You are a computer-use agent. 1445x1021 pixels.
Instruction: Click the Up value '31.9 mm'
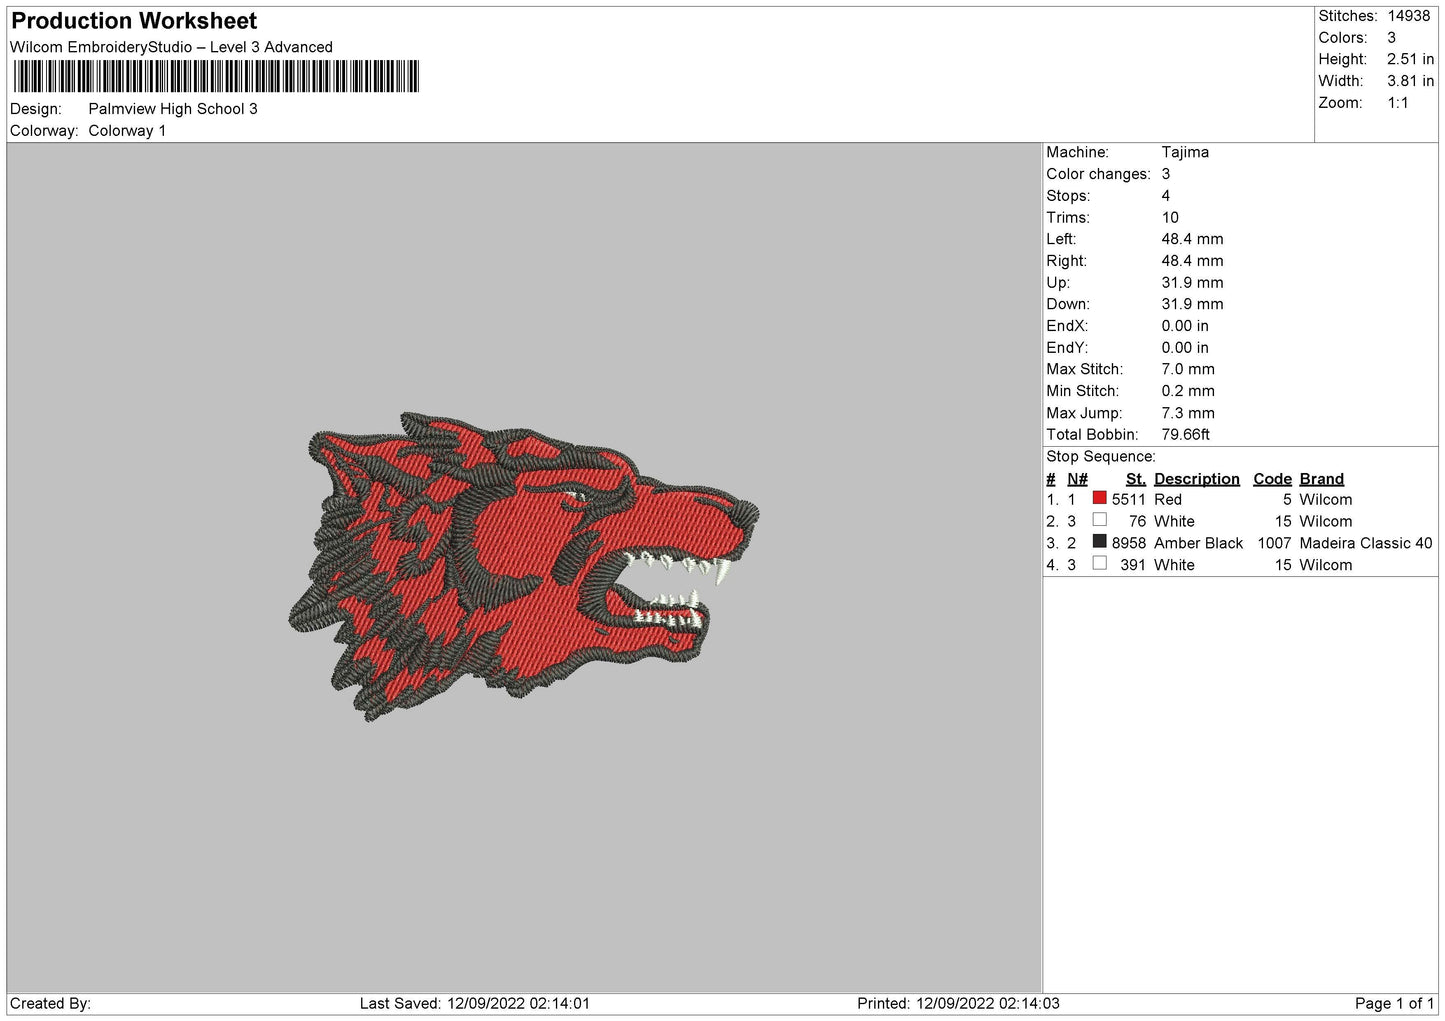1192,283
